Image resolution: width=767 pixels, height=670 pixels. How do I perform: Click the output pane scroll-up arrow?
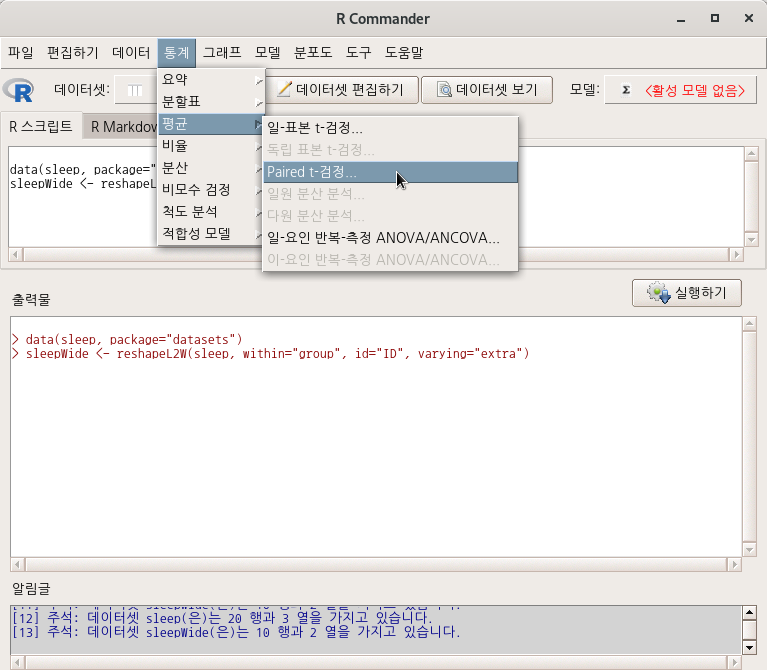(750, 324)
